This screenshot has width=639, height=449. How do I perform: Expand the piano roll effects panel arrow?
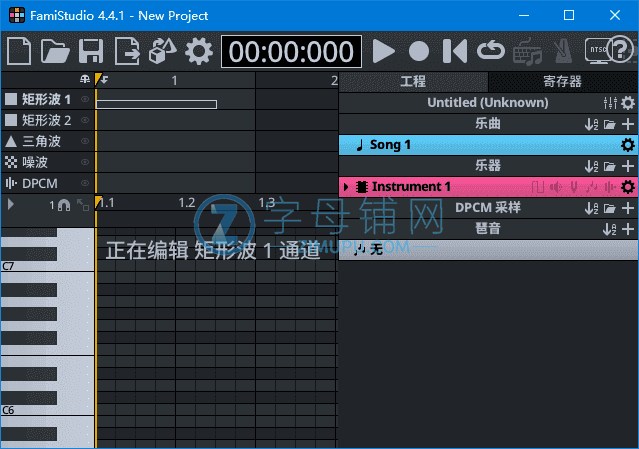pyautogui.click(x=11, y=204)
